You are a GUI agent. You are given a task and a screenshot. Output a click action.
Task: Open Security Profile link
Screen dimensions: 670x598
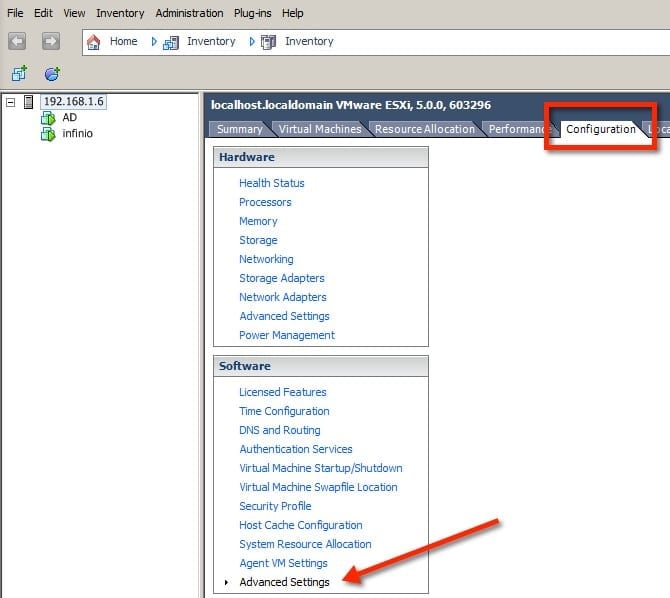click(x=276, y=506)
